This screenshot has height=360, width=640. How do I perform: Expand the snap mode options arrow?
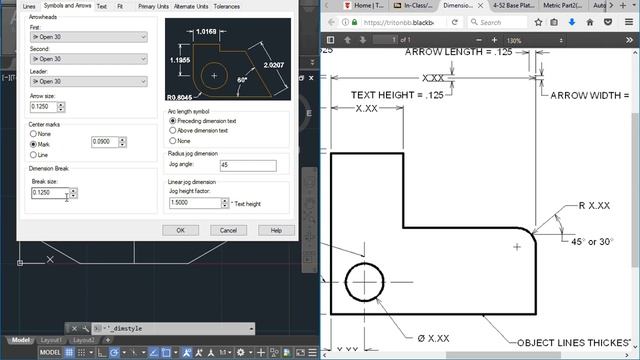tap(91, 352)
